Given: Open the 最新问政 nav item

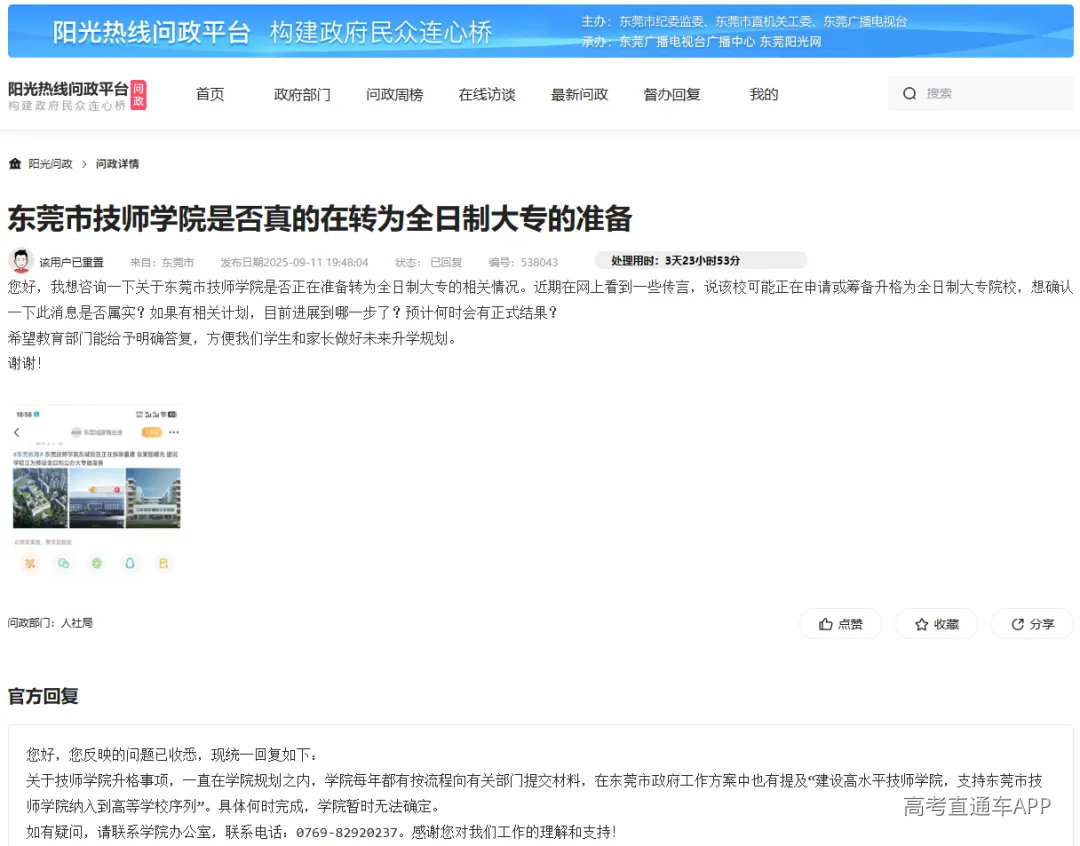Looking at the screenshot, I should click(579, 94).
